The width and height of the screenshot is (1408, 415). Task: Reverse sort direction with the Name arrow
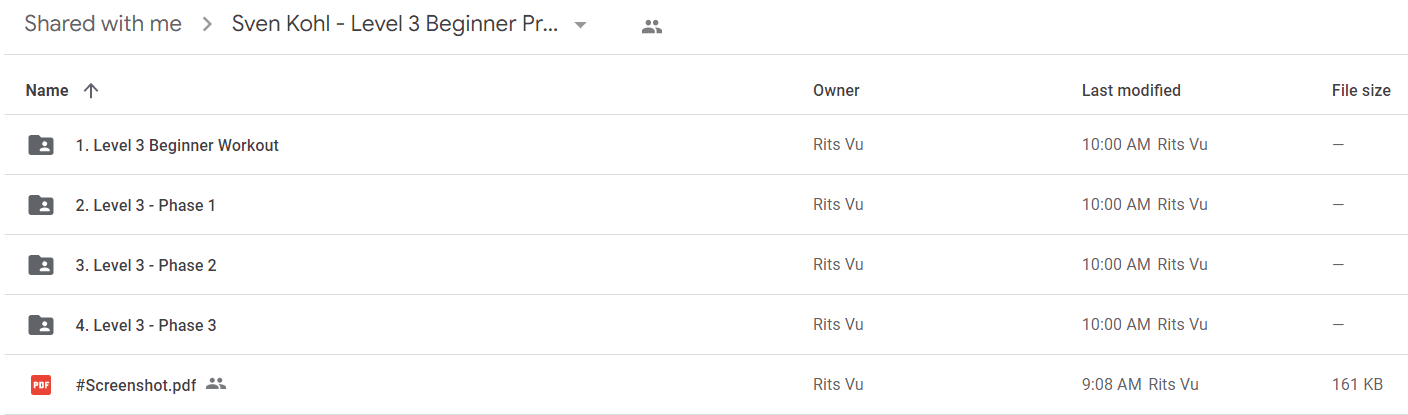[91, 90]
